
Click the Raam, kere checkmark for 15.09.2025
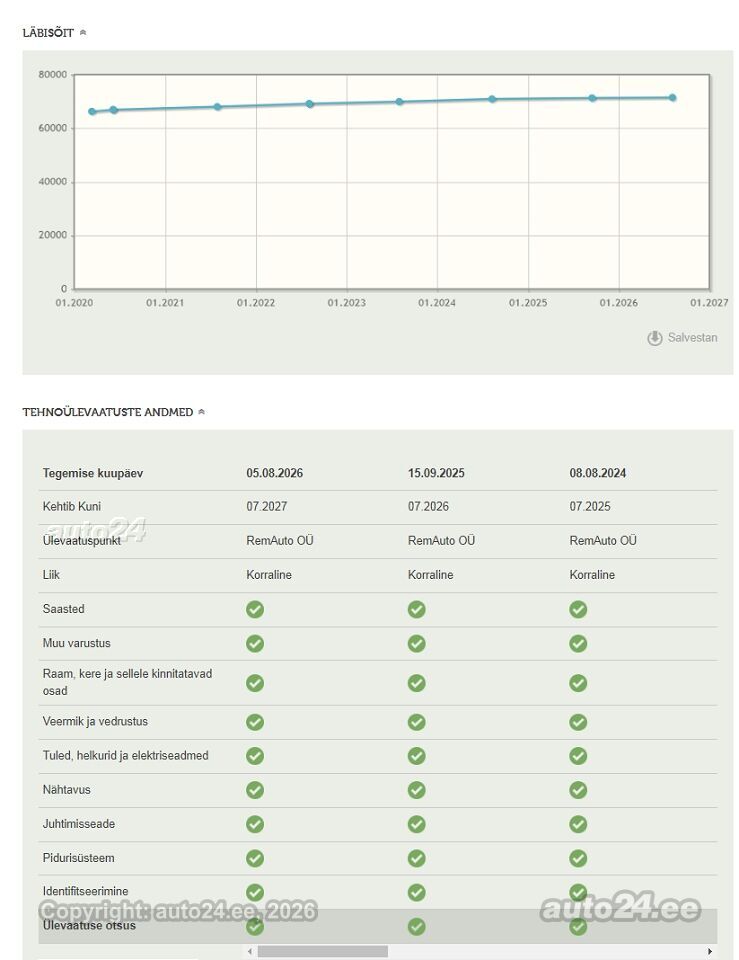(x=416, y=683)
